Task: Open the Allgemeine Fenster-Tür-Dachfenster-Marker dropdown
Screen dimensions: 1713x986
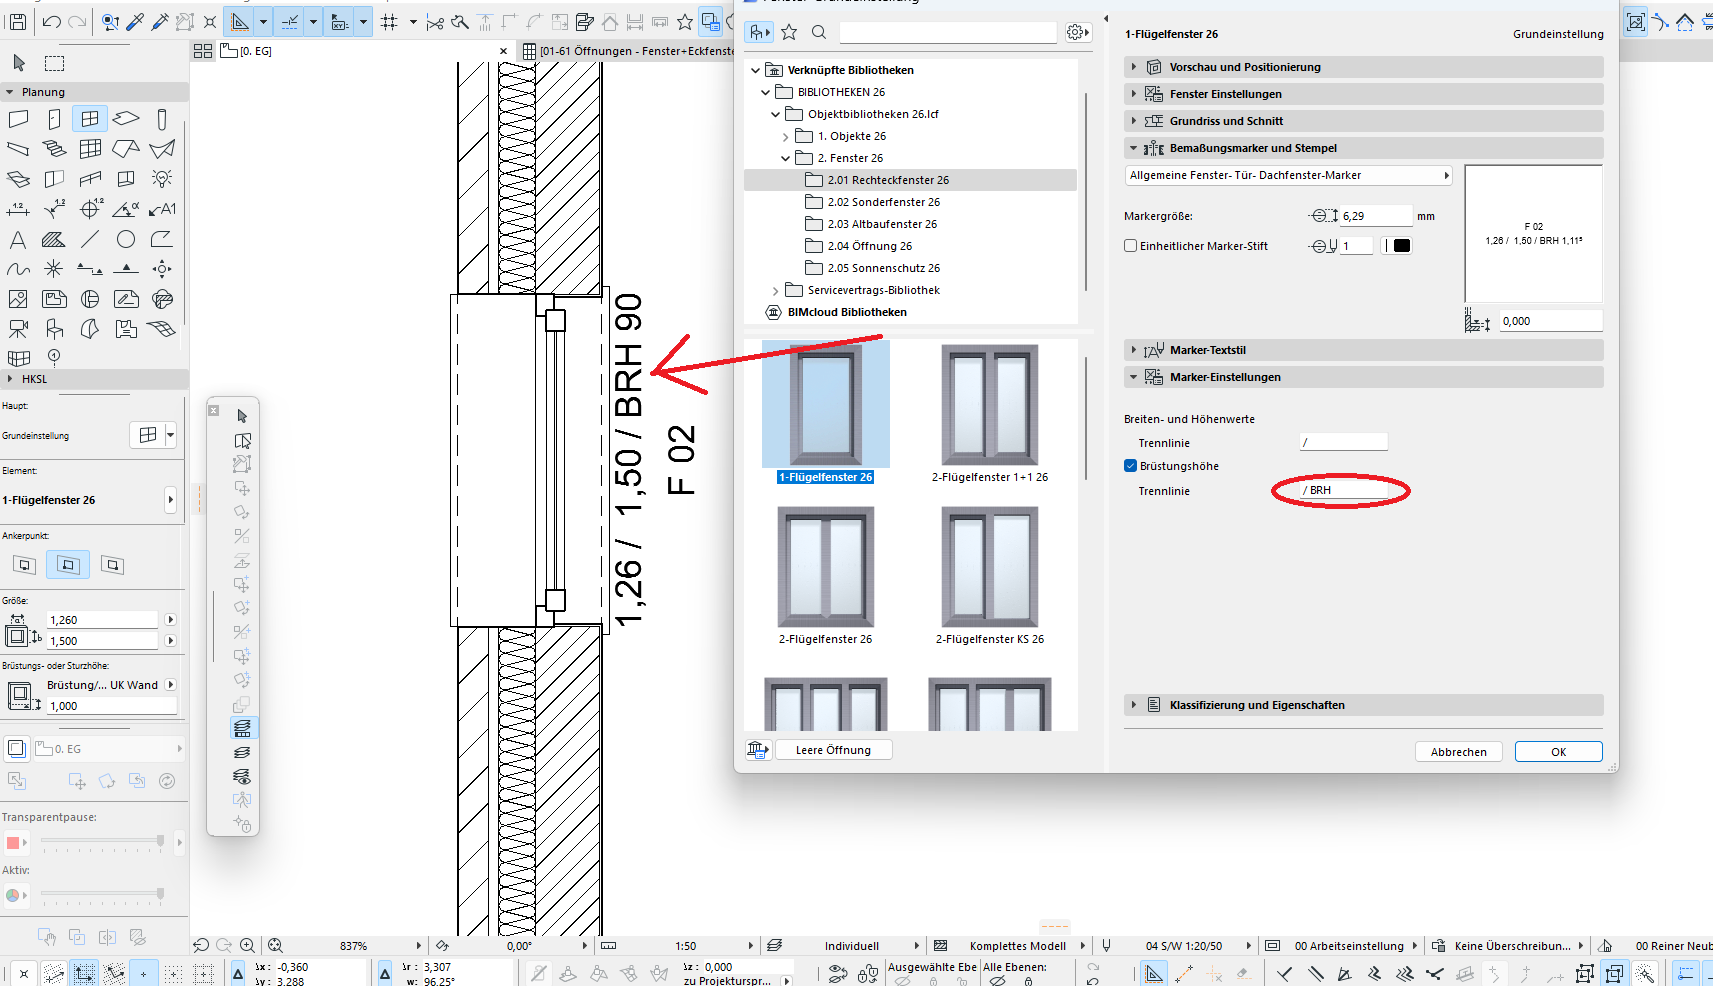Action: (x=1288, y=175)
